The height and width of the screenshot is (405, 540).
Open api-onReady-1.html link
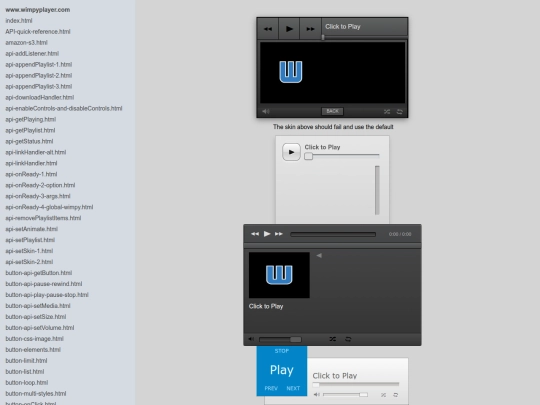tap(31, 174)
